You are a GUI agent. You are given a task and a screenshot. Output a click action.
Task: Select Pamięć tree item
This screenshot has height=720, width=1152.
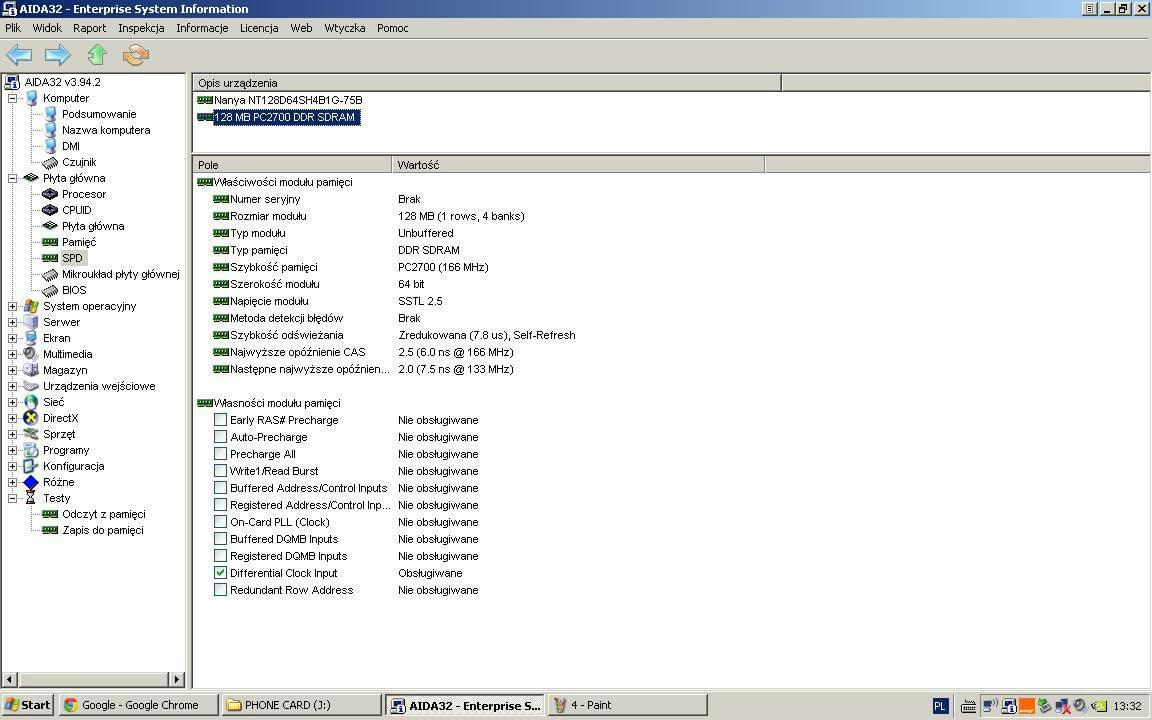[79, 242]
